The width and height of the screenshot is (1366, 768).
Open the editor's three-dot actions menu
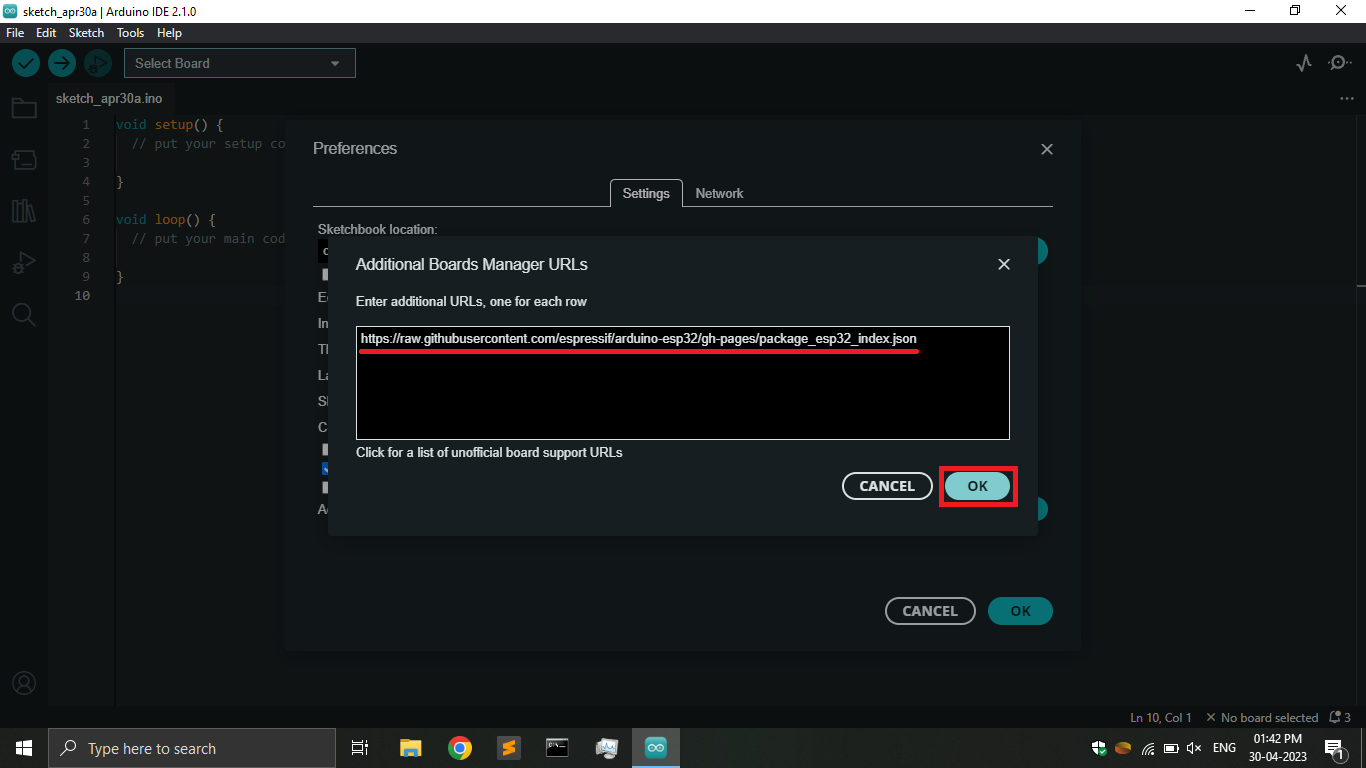1346,98
